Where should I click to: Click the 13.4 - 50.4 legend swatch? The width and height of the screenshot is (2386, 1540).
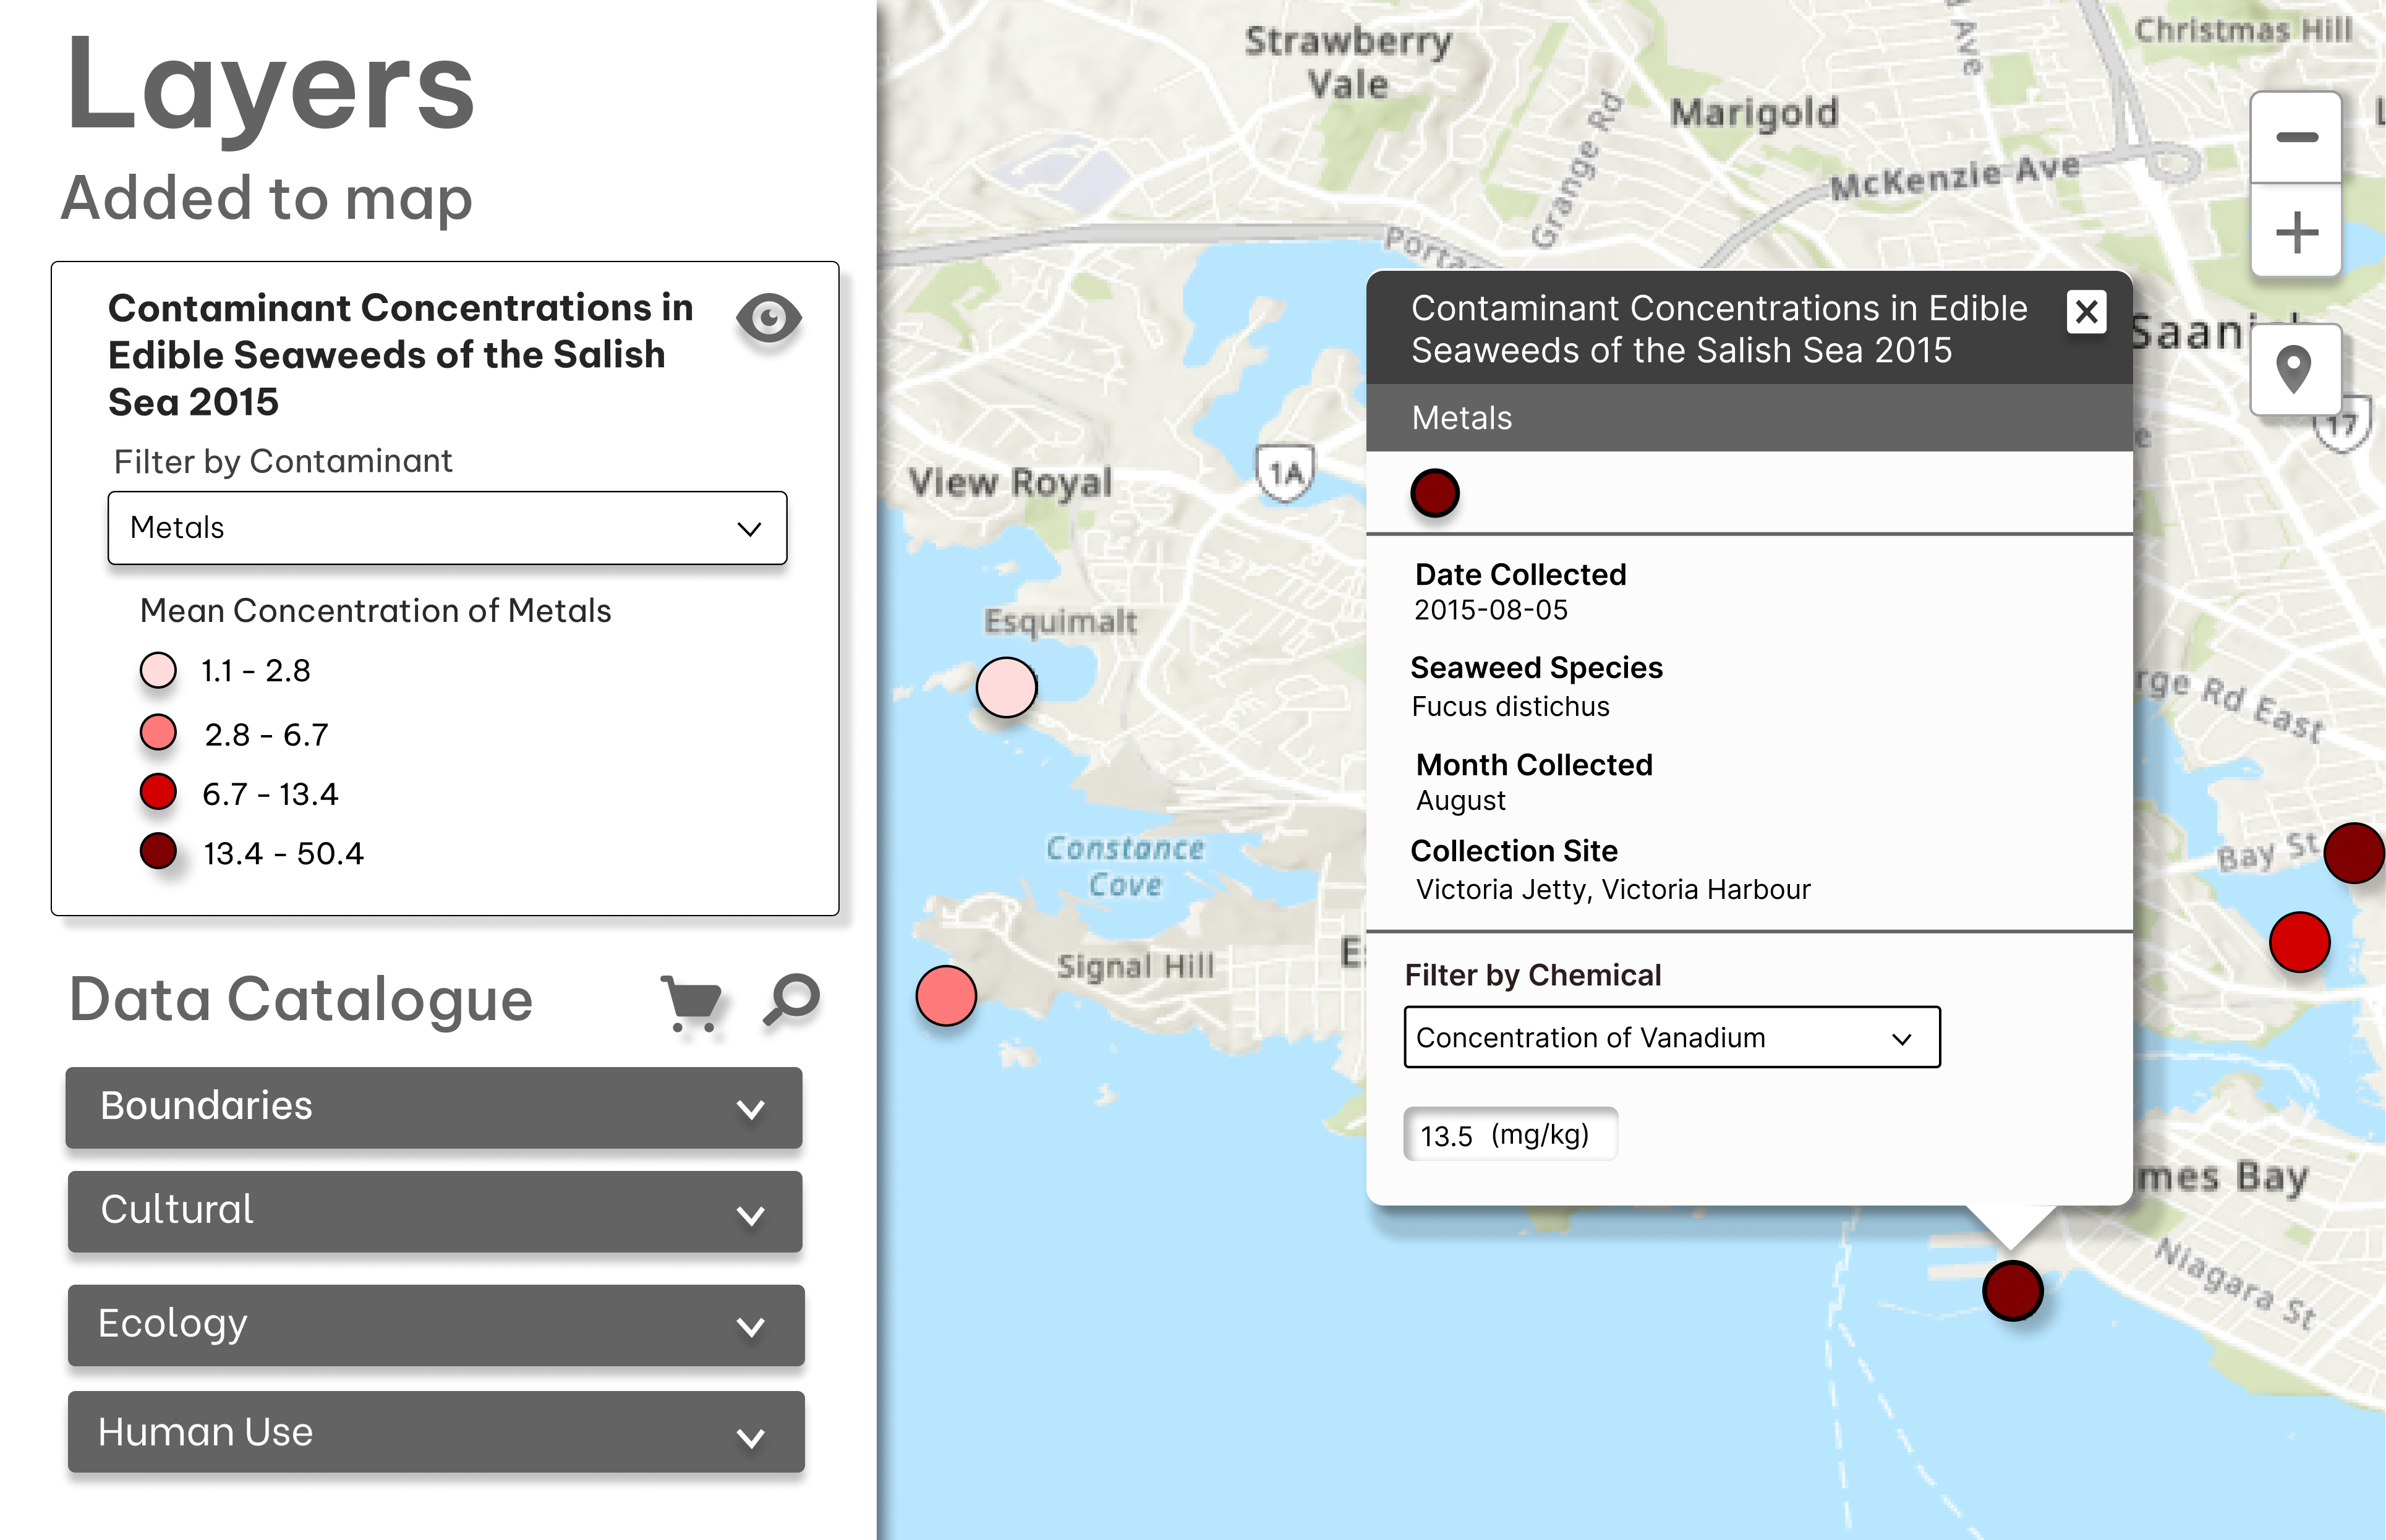pyautogui.click(x=158, y=852)
